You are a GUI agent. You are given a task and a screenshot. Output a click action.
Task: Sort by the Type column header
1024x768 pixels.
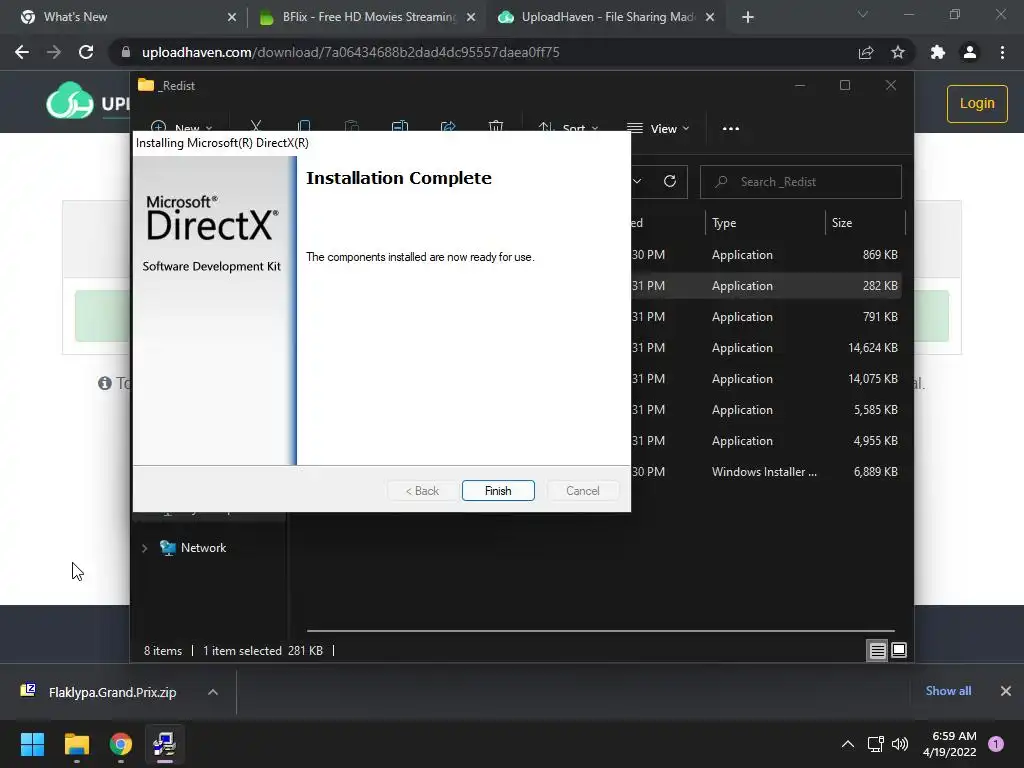(765, 223)
